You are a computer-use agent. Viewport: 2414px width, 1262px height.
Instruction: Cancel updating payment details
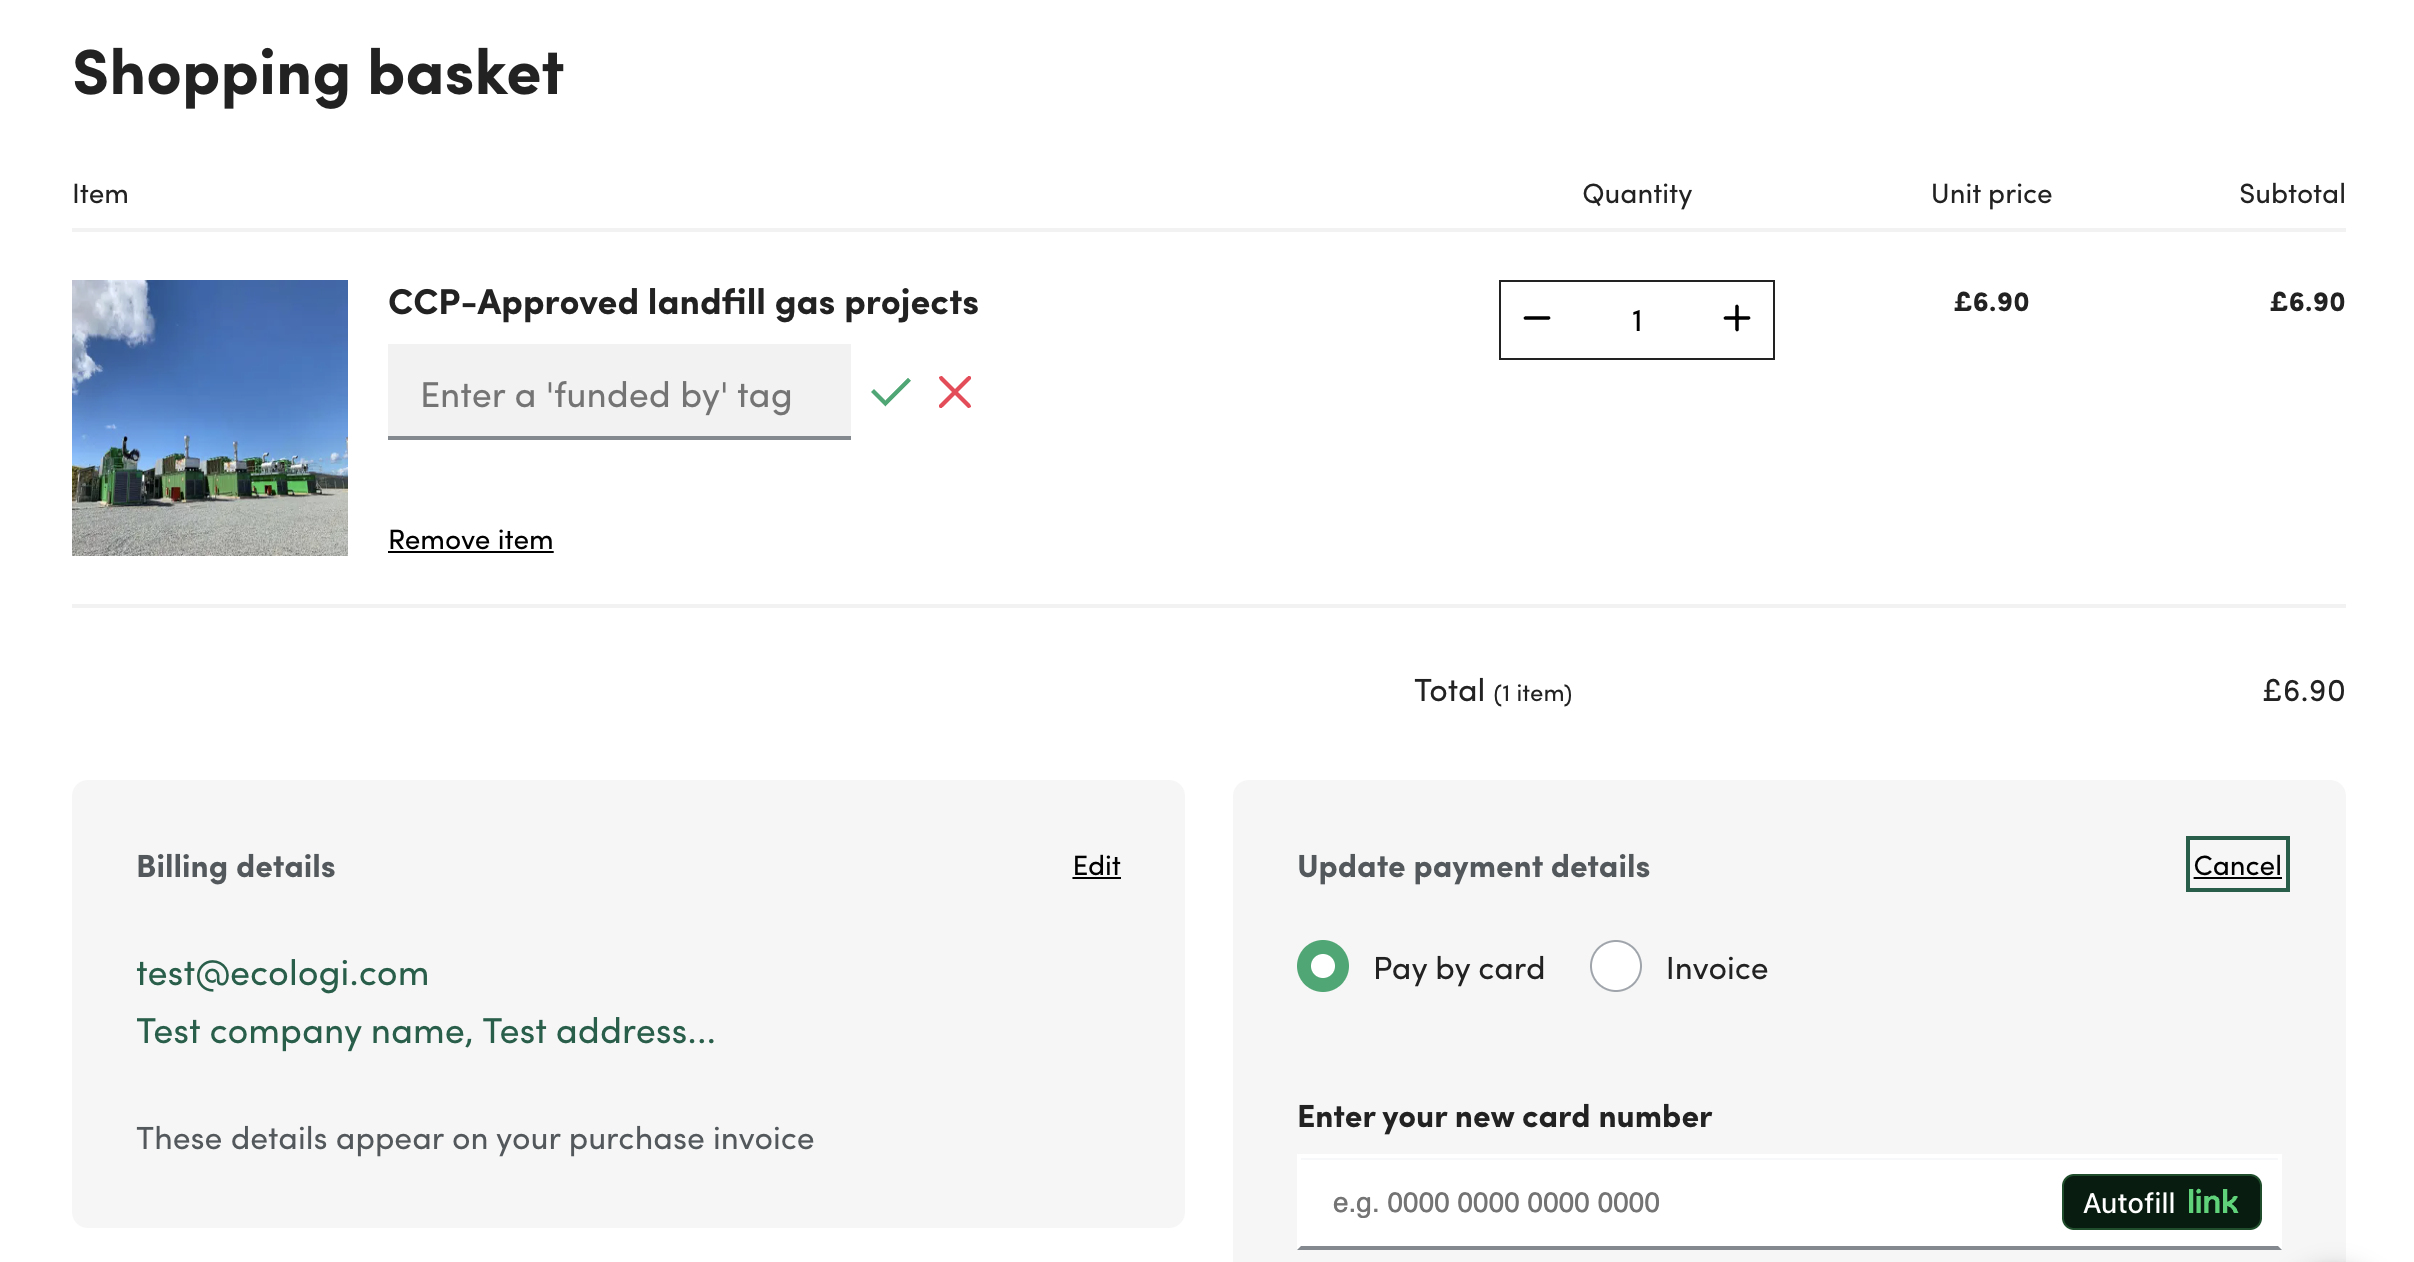2237,866
